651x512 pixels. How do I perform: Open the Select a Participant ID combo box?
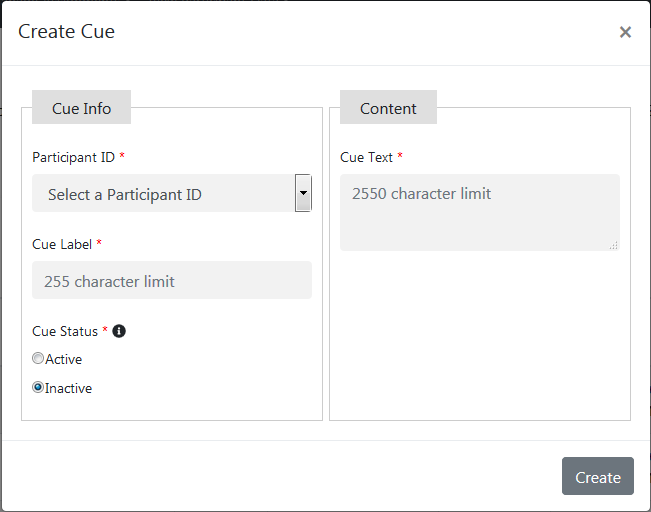tap(163, 194)
